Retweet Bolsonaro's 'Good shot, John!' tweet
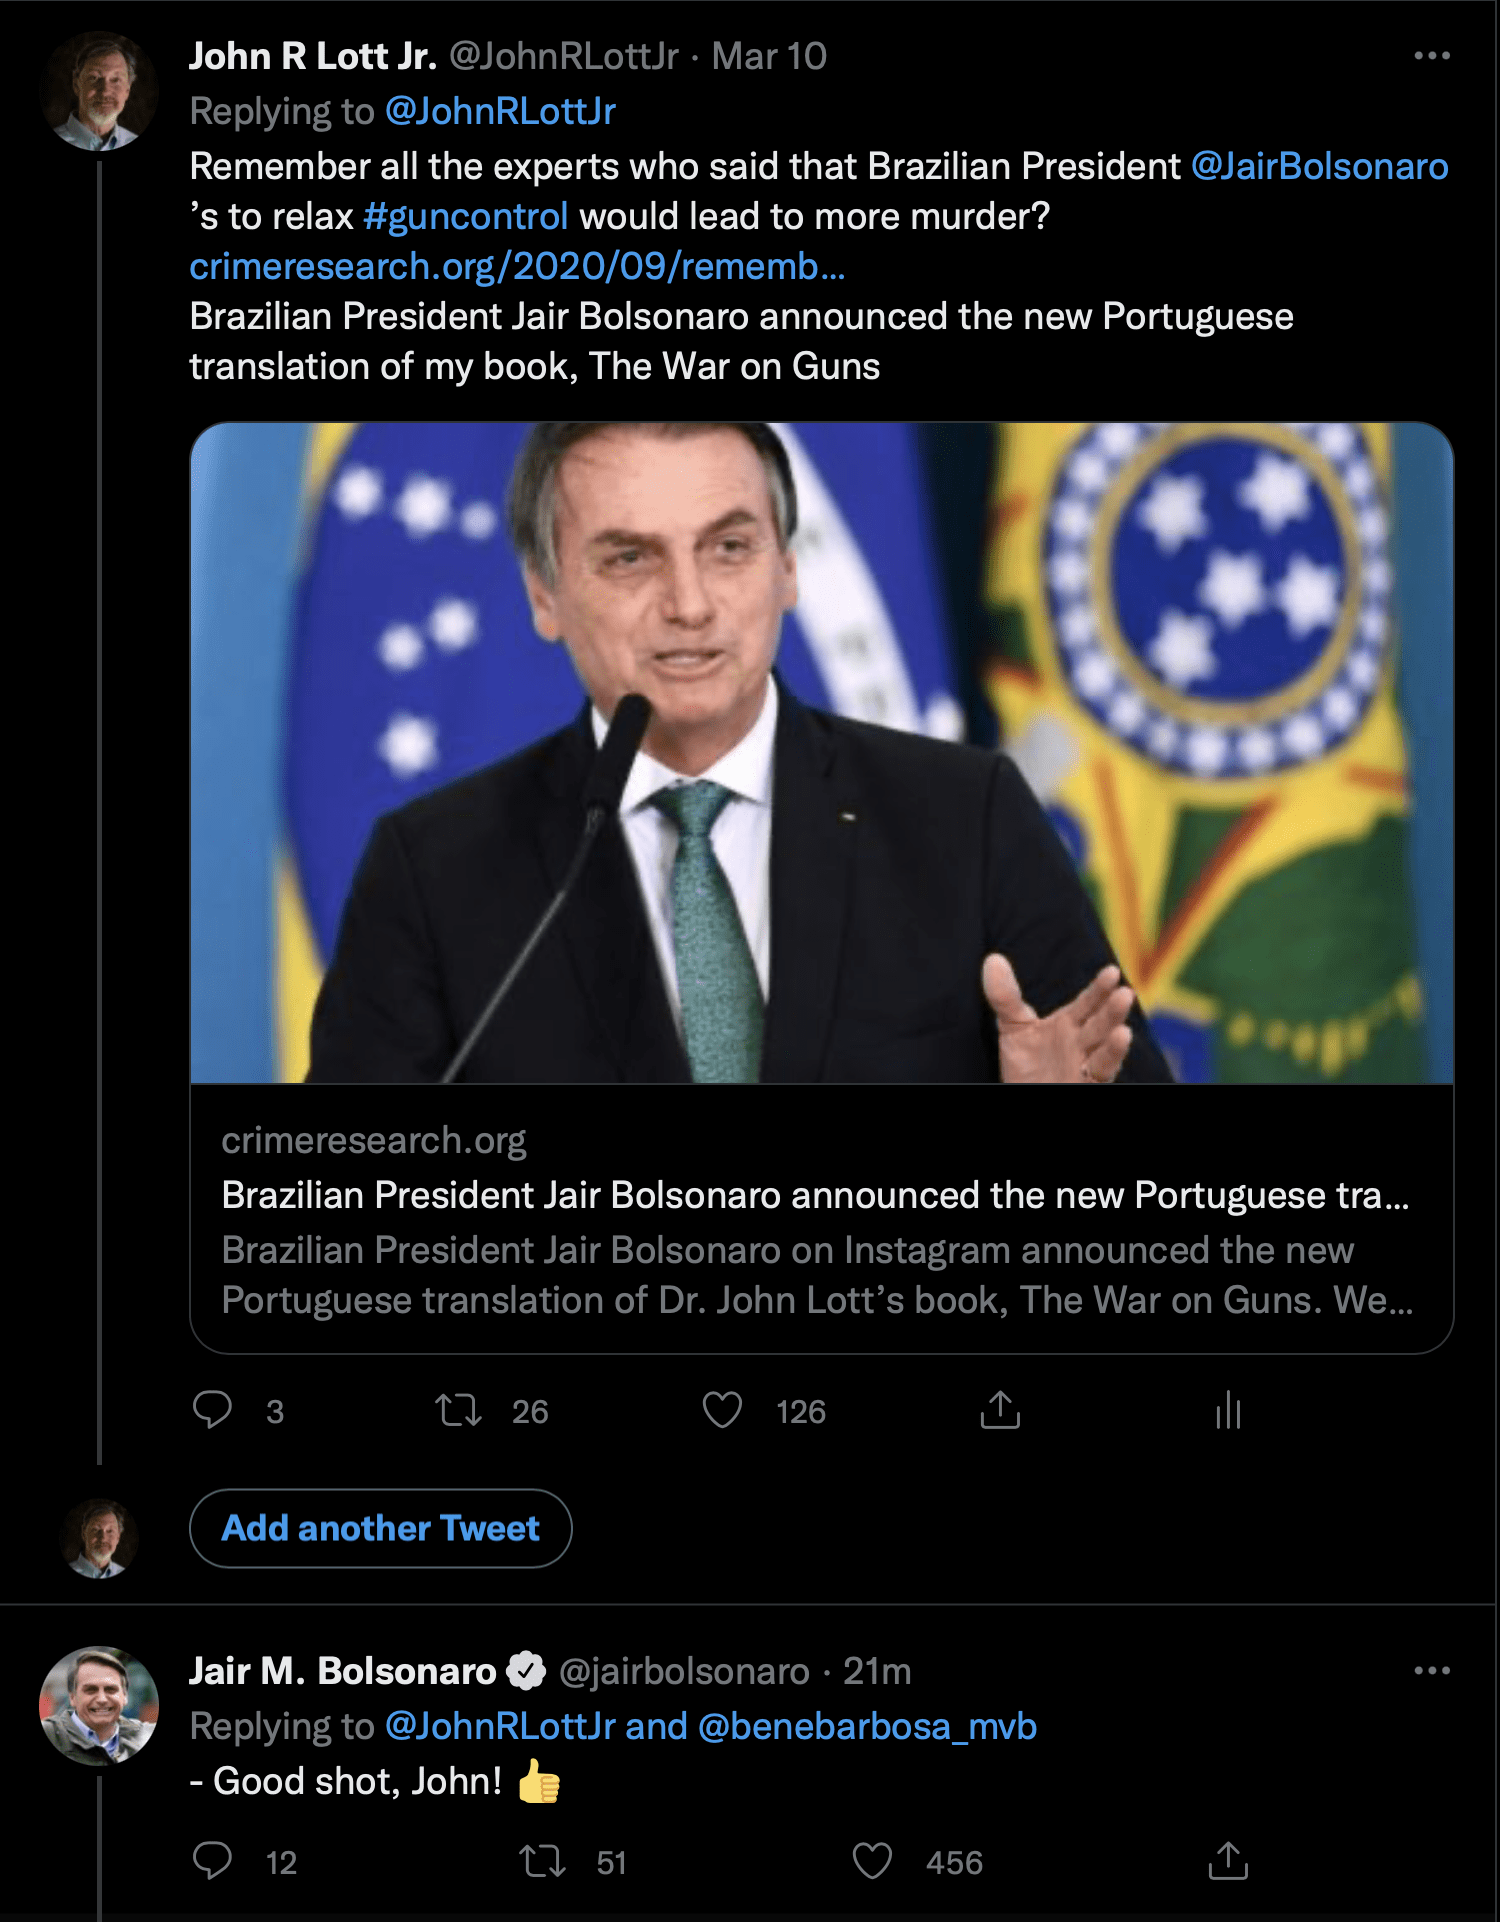Screen dimensions: 1500x1922 pyautogui.click(x=543, y=1861)
